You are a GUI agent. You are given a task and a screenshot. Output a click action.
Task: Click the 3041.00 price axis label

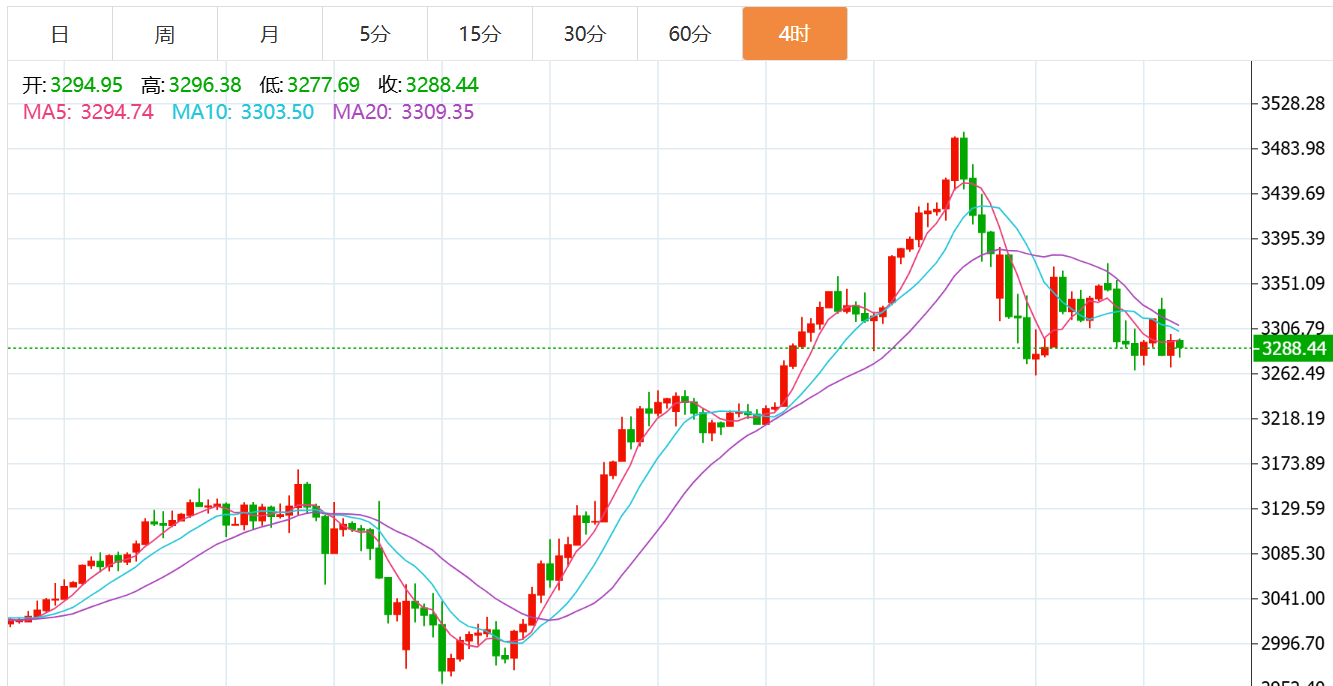(1293, 598)
